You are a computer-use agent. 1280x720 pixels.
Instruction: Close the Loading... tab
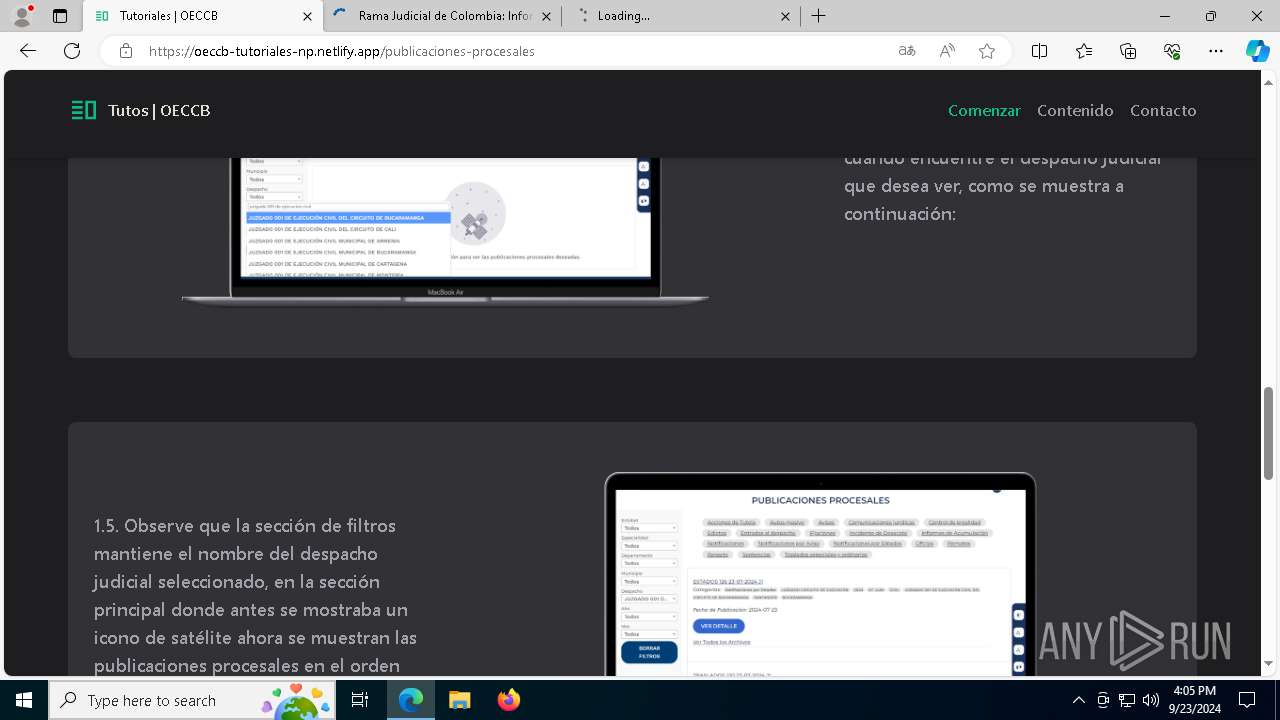tap(785, 16)
